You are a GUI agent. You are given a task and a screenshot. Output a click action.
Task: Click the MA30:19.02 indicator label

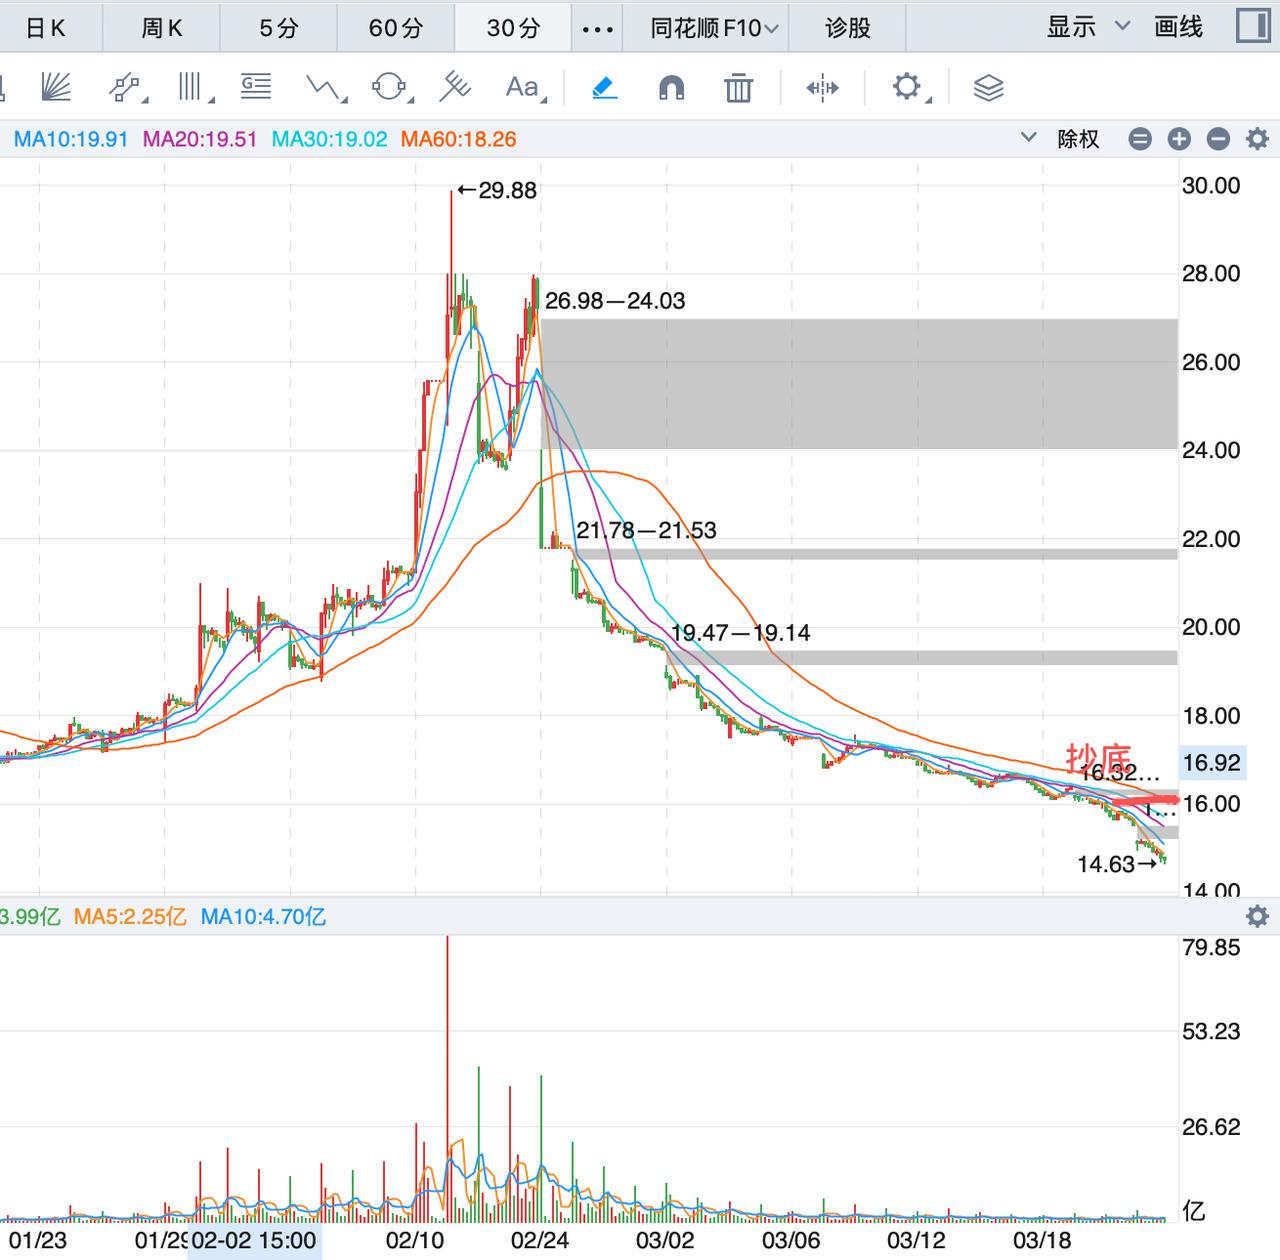pos(329,139)
